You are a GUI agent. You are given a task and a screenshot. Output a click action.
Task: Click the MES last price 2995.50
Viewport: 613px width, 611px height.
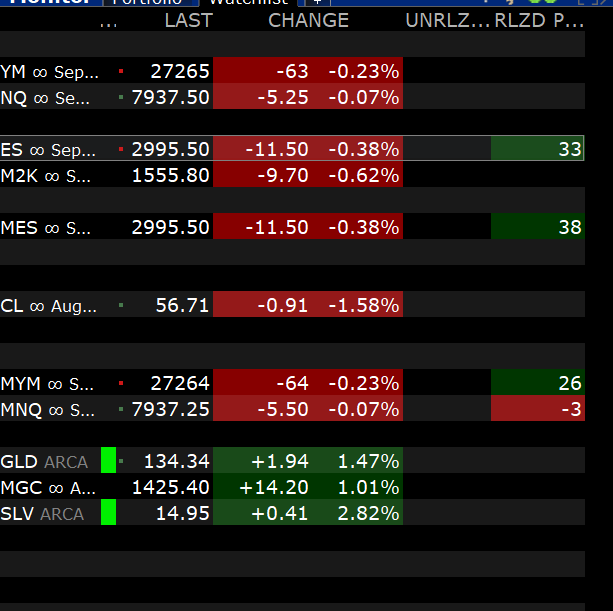[170, 227]
